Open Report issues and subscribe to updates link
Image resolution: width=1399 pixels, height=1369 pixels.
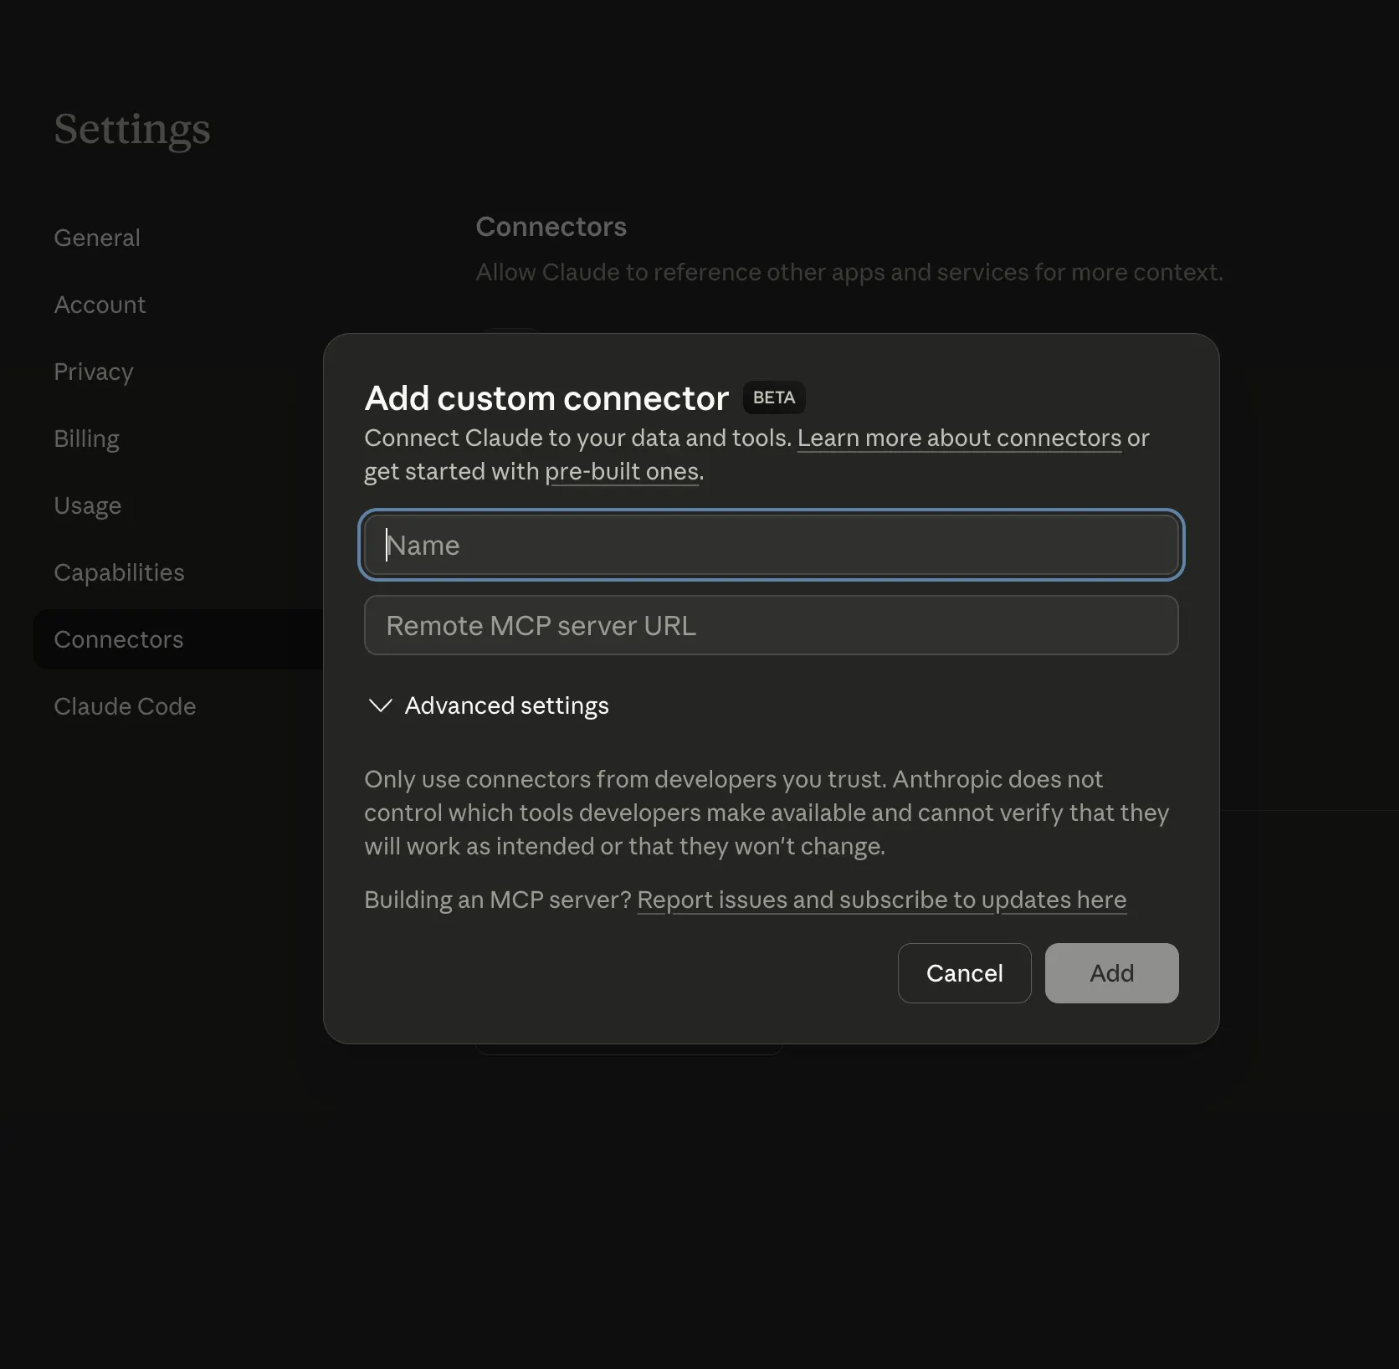click(x=881, y=899)
